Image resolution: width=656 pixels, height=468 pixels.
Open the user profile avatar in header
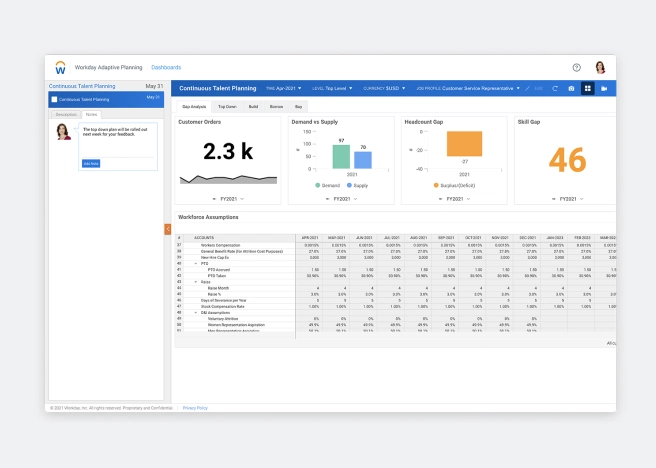pos(600,67)
